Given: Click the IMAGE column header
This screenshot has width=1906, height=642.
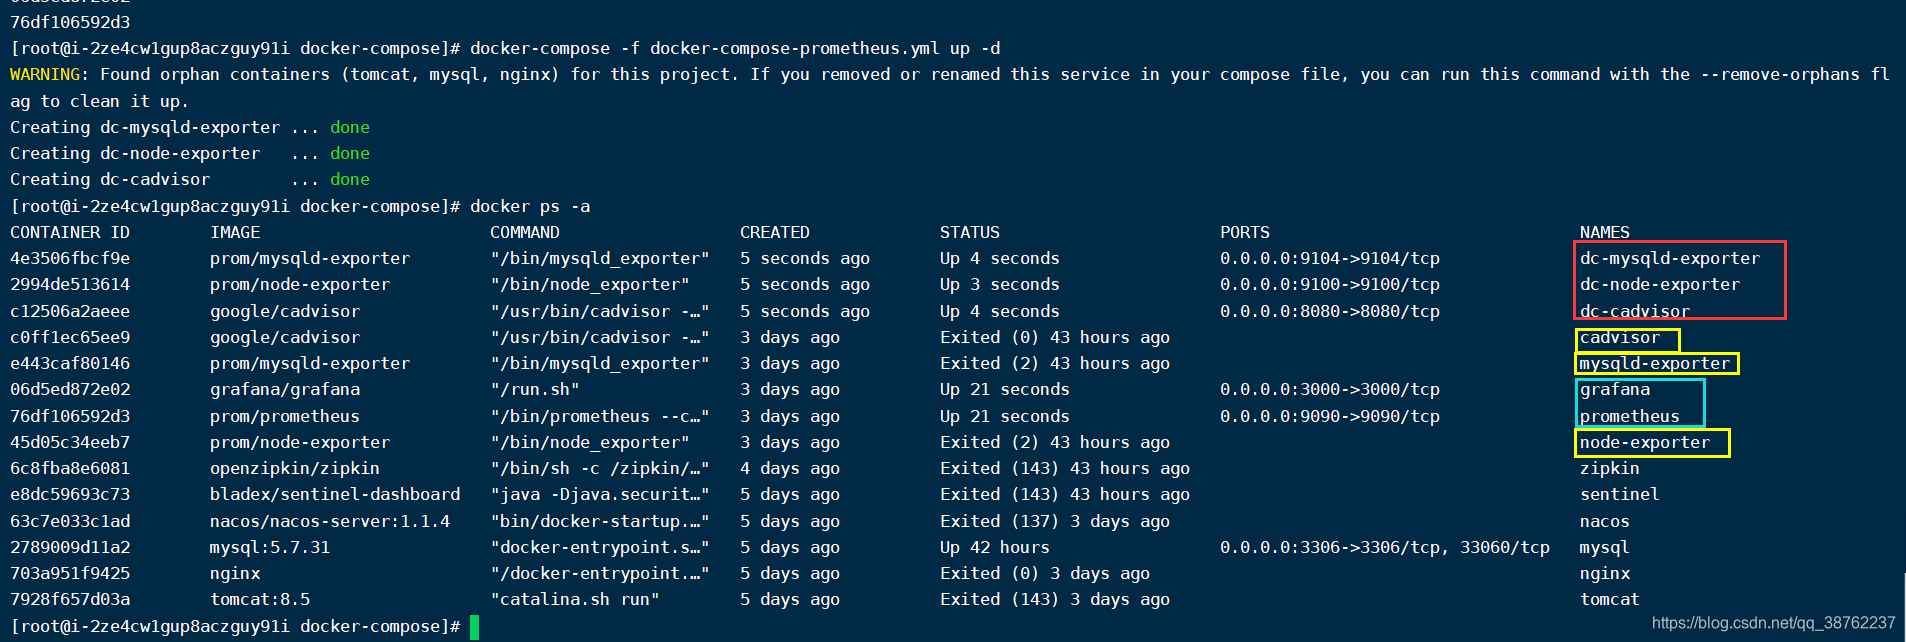Looking at the screenshot, I should (235, 232).
